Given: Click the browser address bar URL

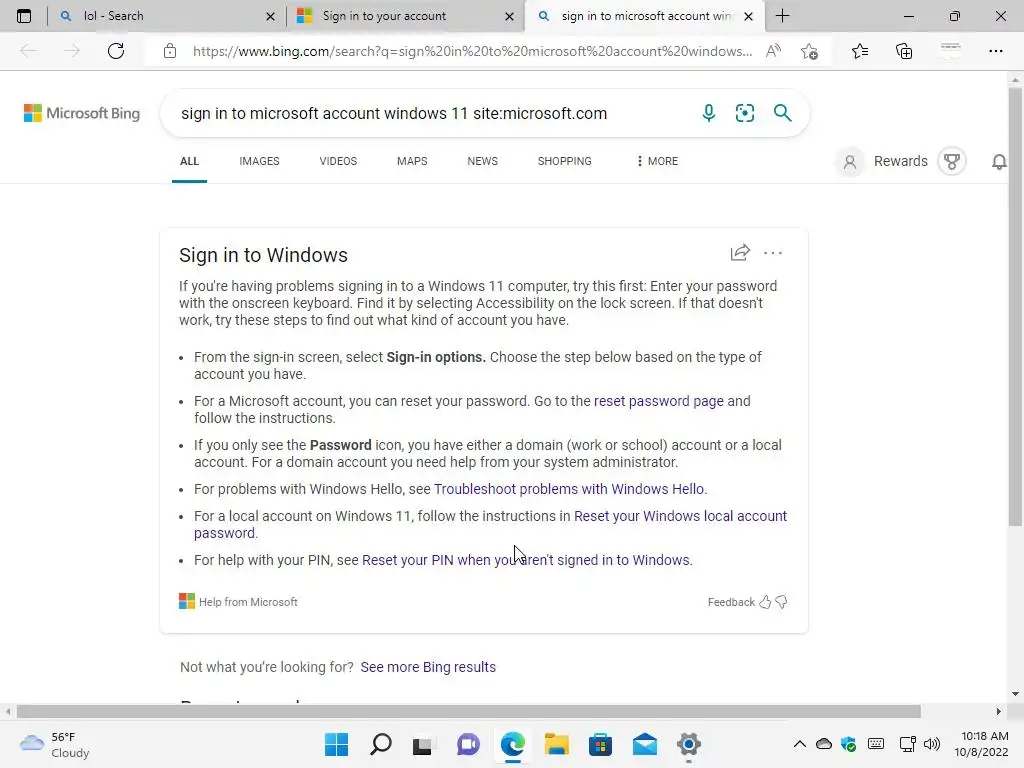Looking at the screenshot, I should pyautogui.click(x=472, y=51).
